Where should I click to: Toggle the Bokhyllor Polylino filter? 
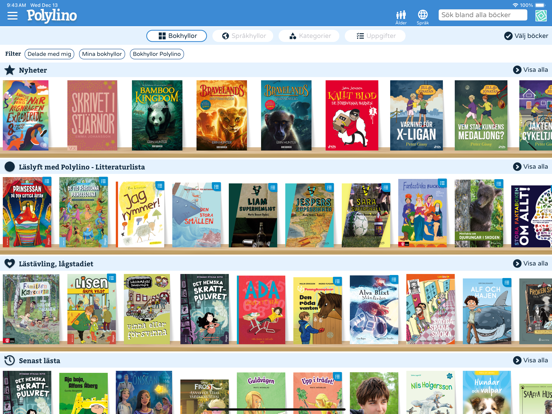click(x=157, y=54)
